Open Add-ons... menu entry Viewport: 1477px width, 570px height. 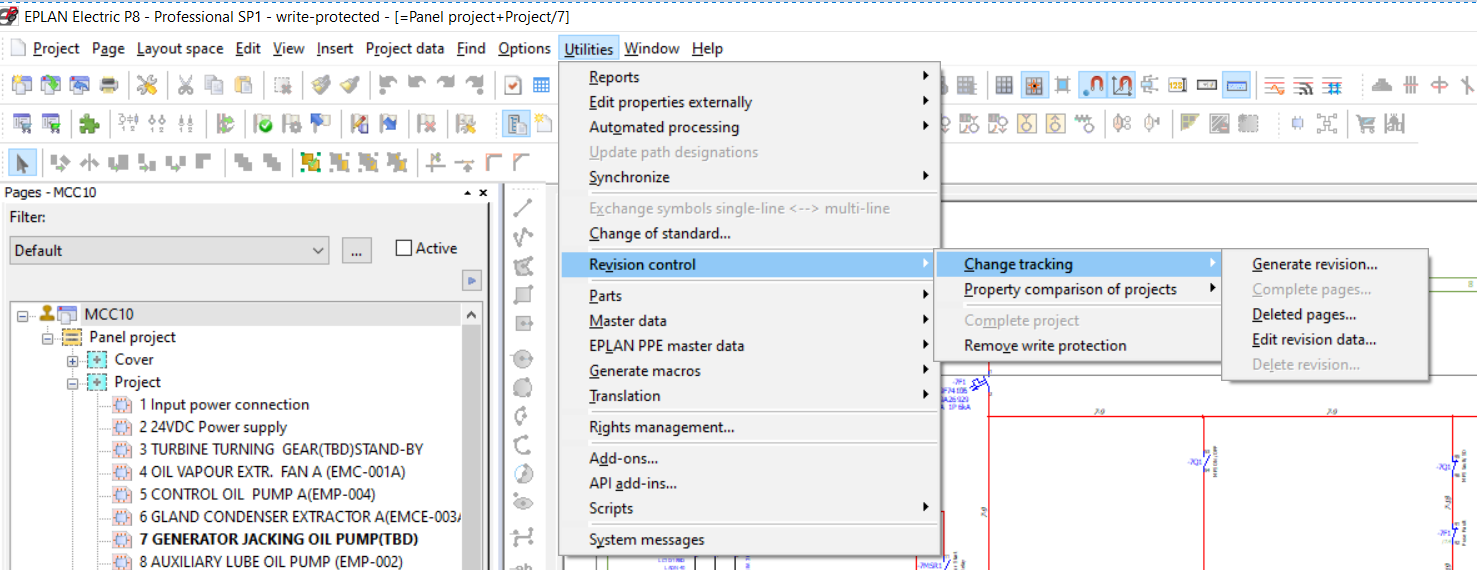click(750, 459)
